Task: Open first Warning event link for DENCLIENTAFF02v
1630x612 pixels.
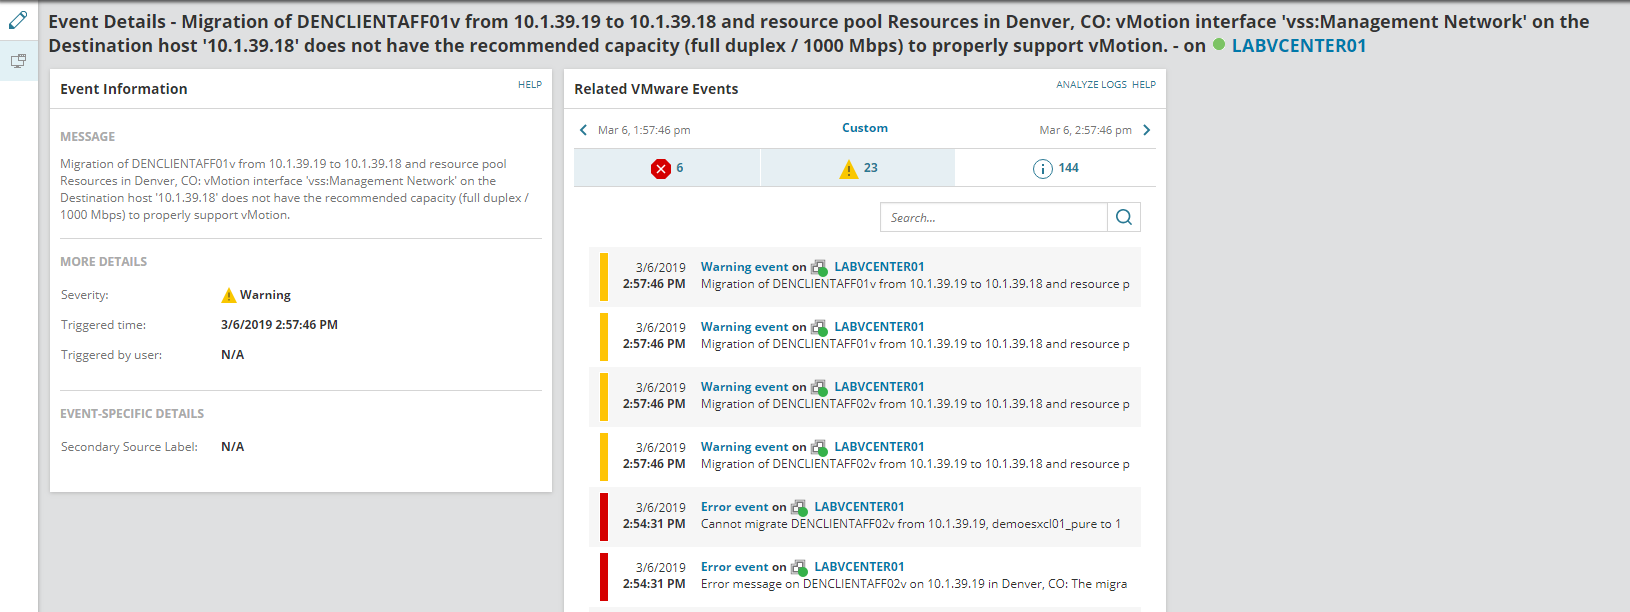Action: 745,387
